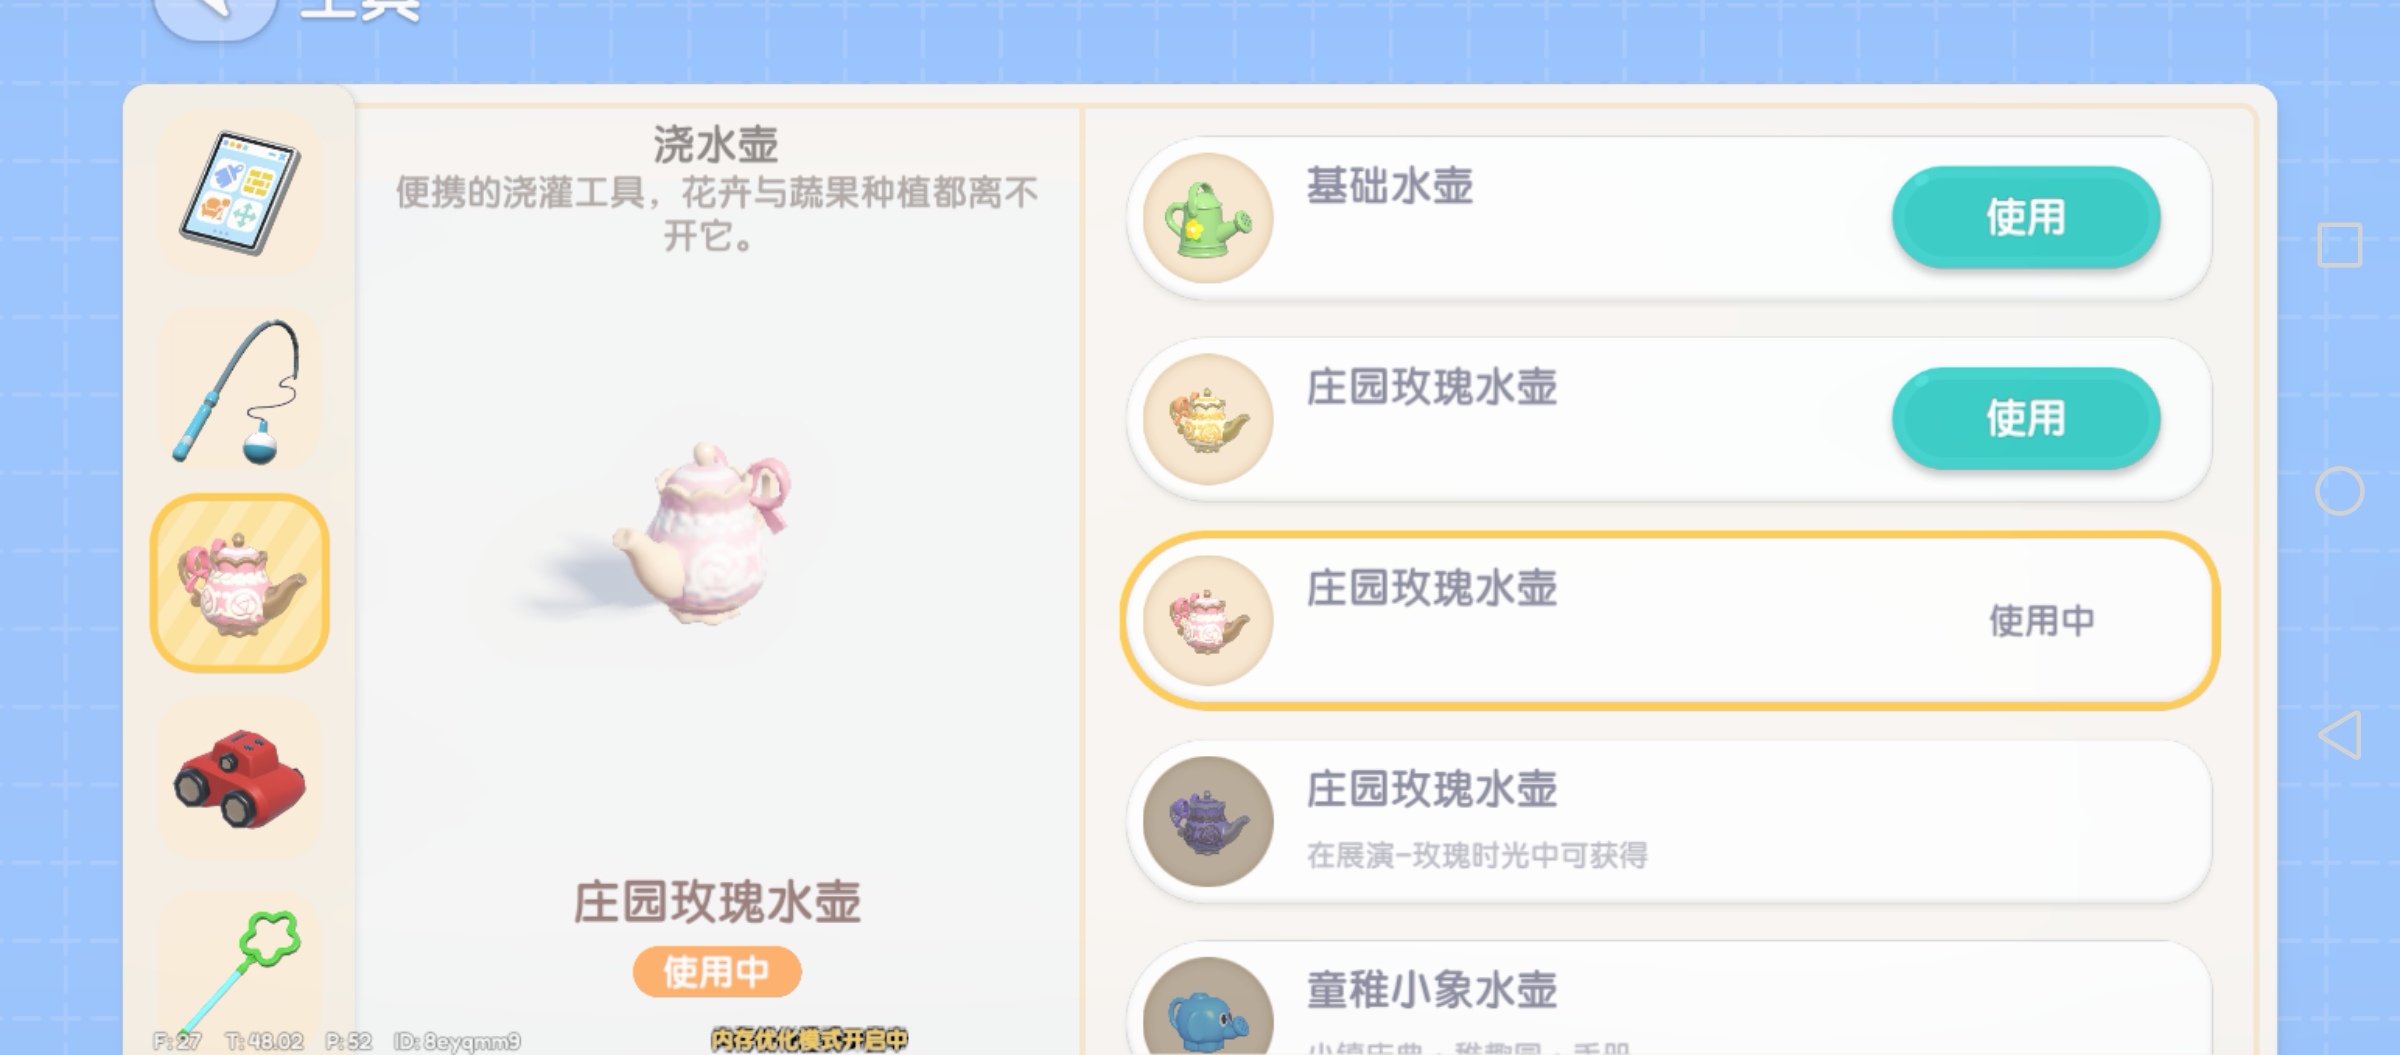2400x1055 pixels.
Task: Tap the Android back triangle button
Action: point(2340,735)
